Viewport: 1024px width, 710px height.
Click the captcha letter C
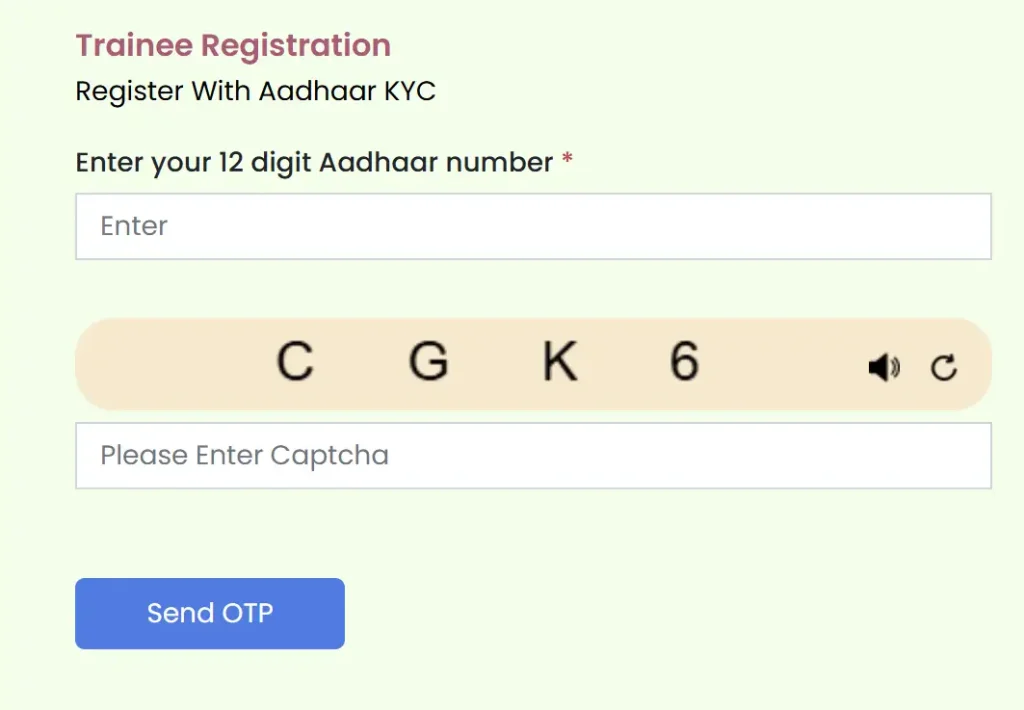tap(295, 362)
